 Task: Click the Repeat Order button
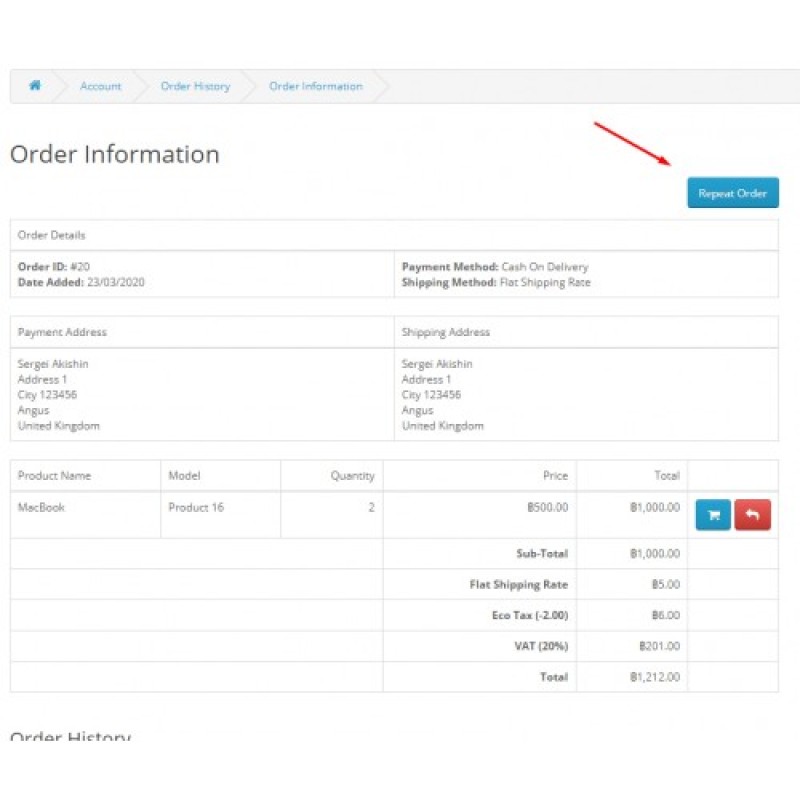(733, 192)
